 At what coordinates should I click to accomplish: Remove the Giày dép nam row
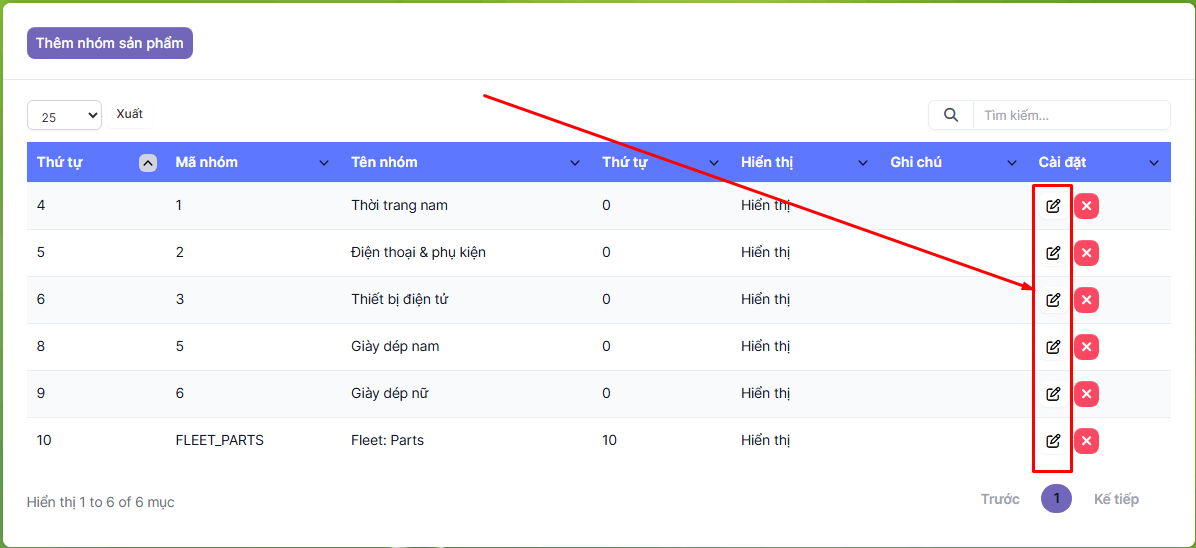[x=1086, y=347]
